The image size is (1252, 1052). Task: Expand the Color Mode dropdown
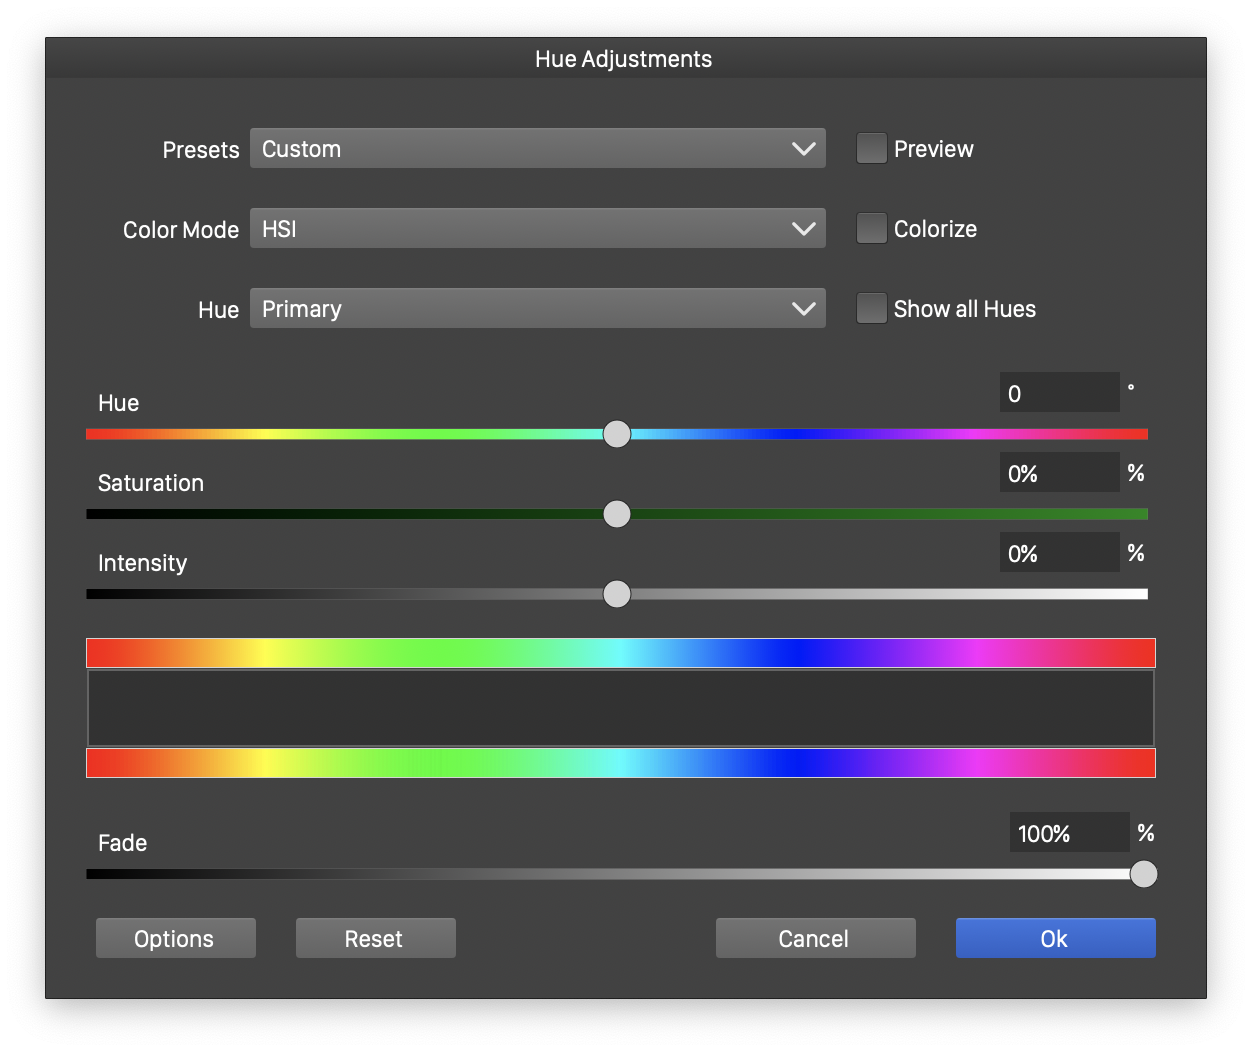[x=537, y=229]
